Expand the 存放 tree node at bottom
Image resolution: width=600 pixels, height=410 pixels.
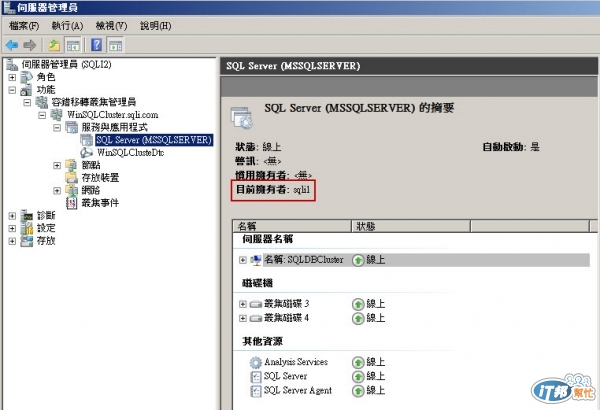point(12,241)
